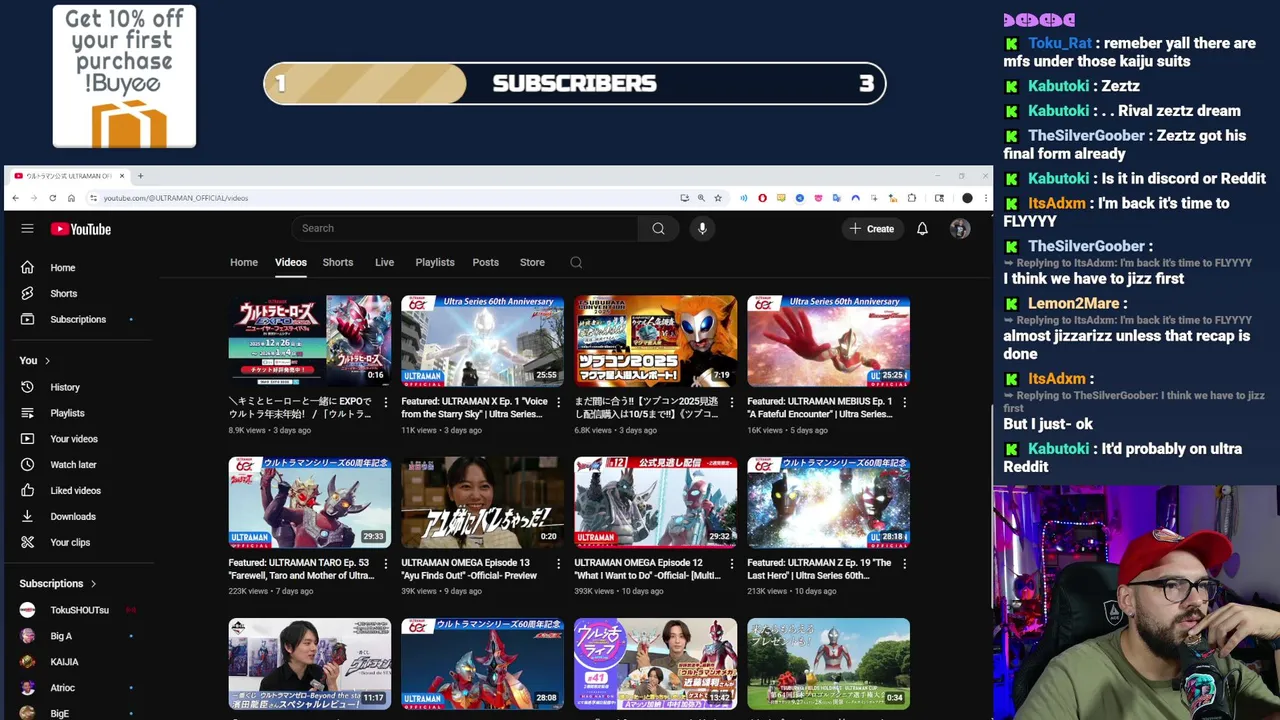Switch to channel Home tab

coord(244,263)
